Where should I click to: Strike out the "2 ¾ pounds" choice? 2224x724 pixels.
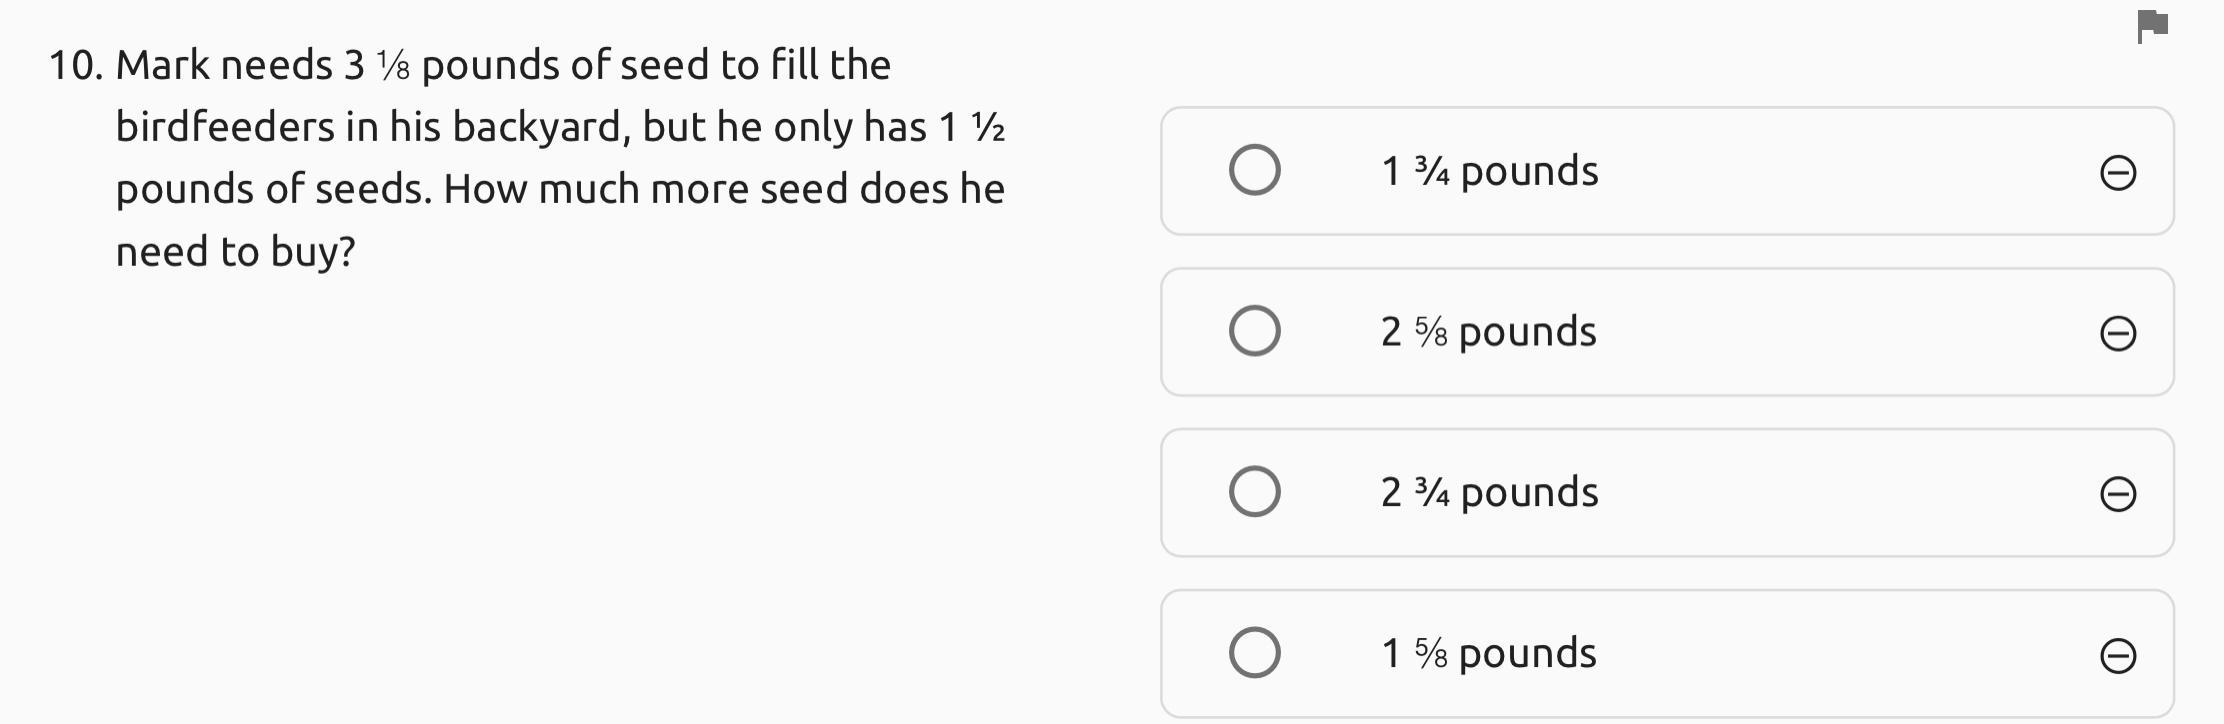click(2117, 494)
